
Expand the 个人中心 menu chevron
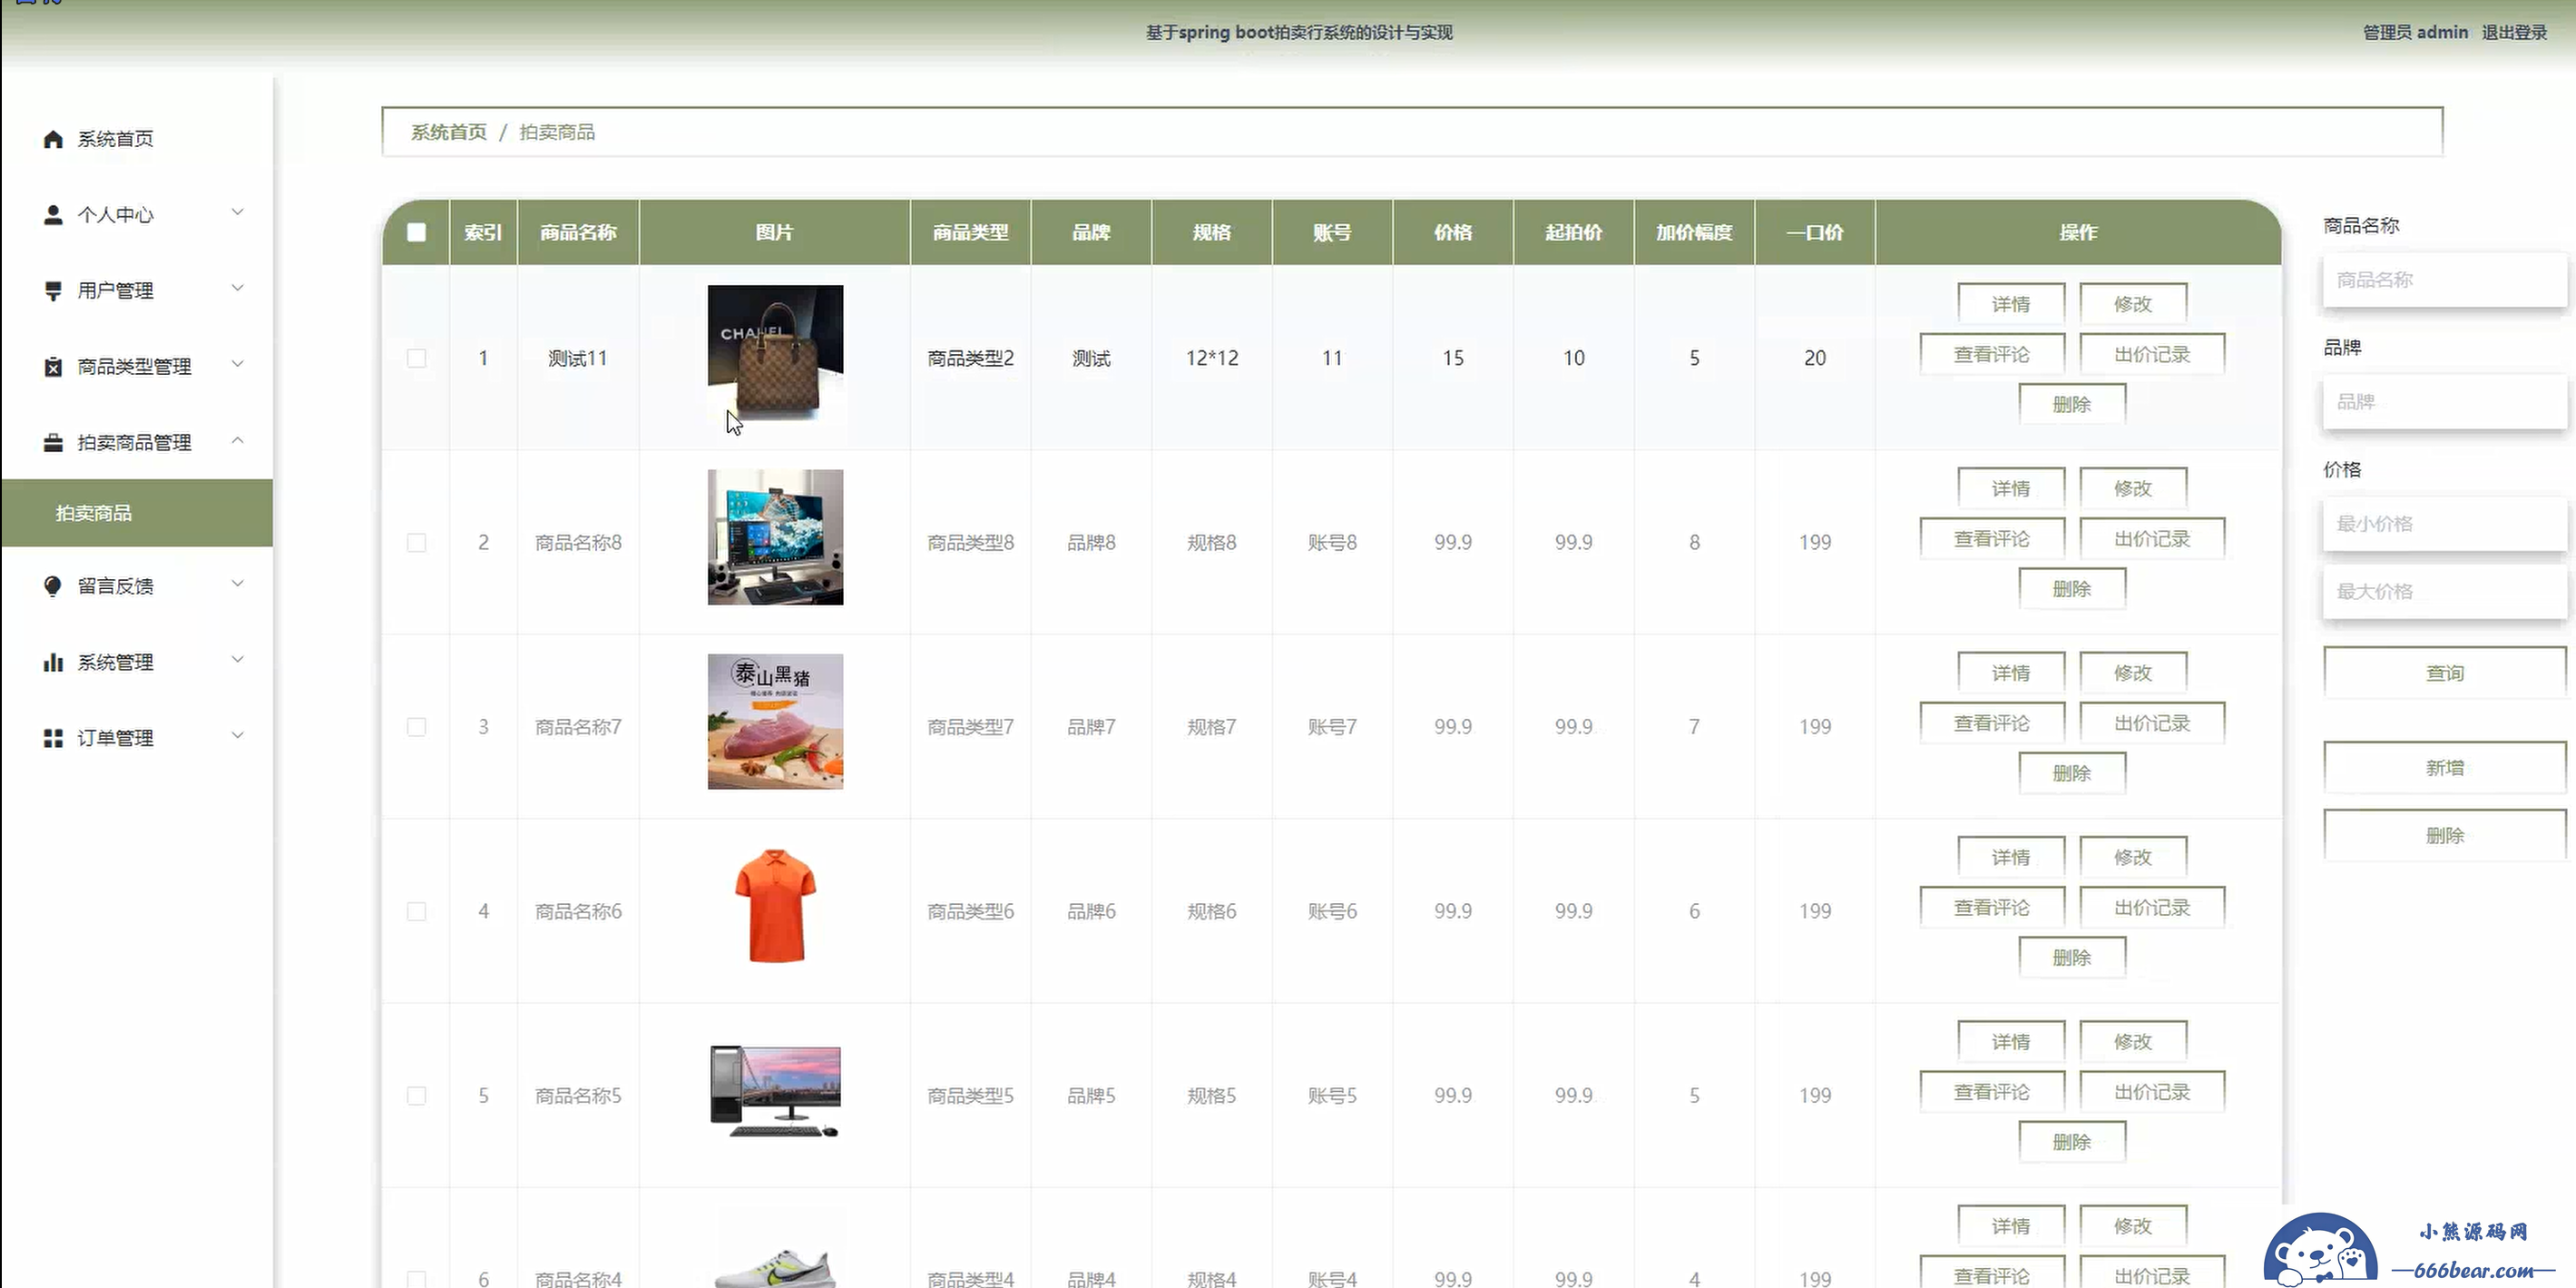[x=237, y=212]
